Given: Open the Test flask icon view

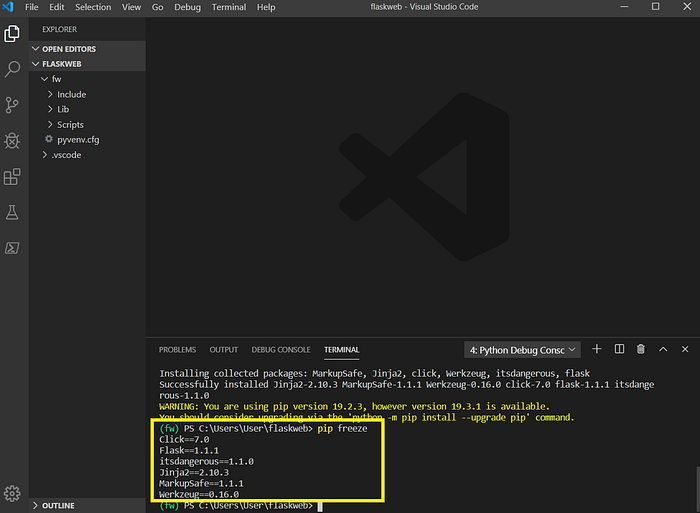Looking at the screenshot, I should (x=12, y=213).
